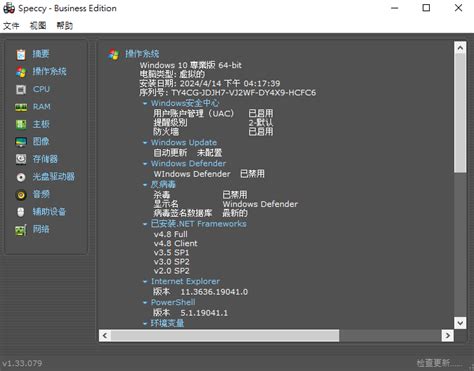Select 摘要 in the sidebar
This screenshot has width=474, height=371.
click(41, 54)
